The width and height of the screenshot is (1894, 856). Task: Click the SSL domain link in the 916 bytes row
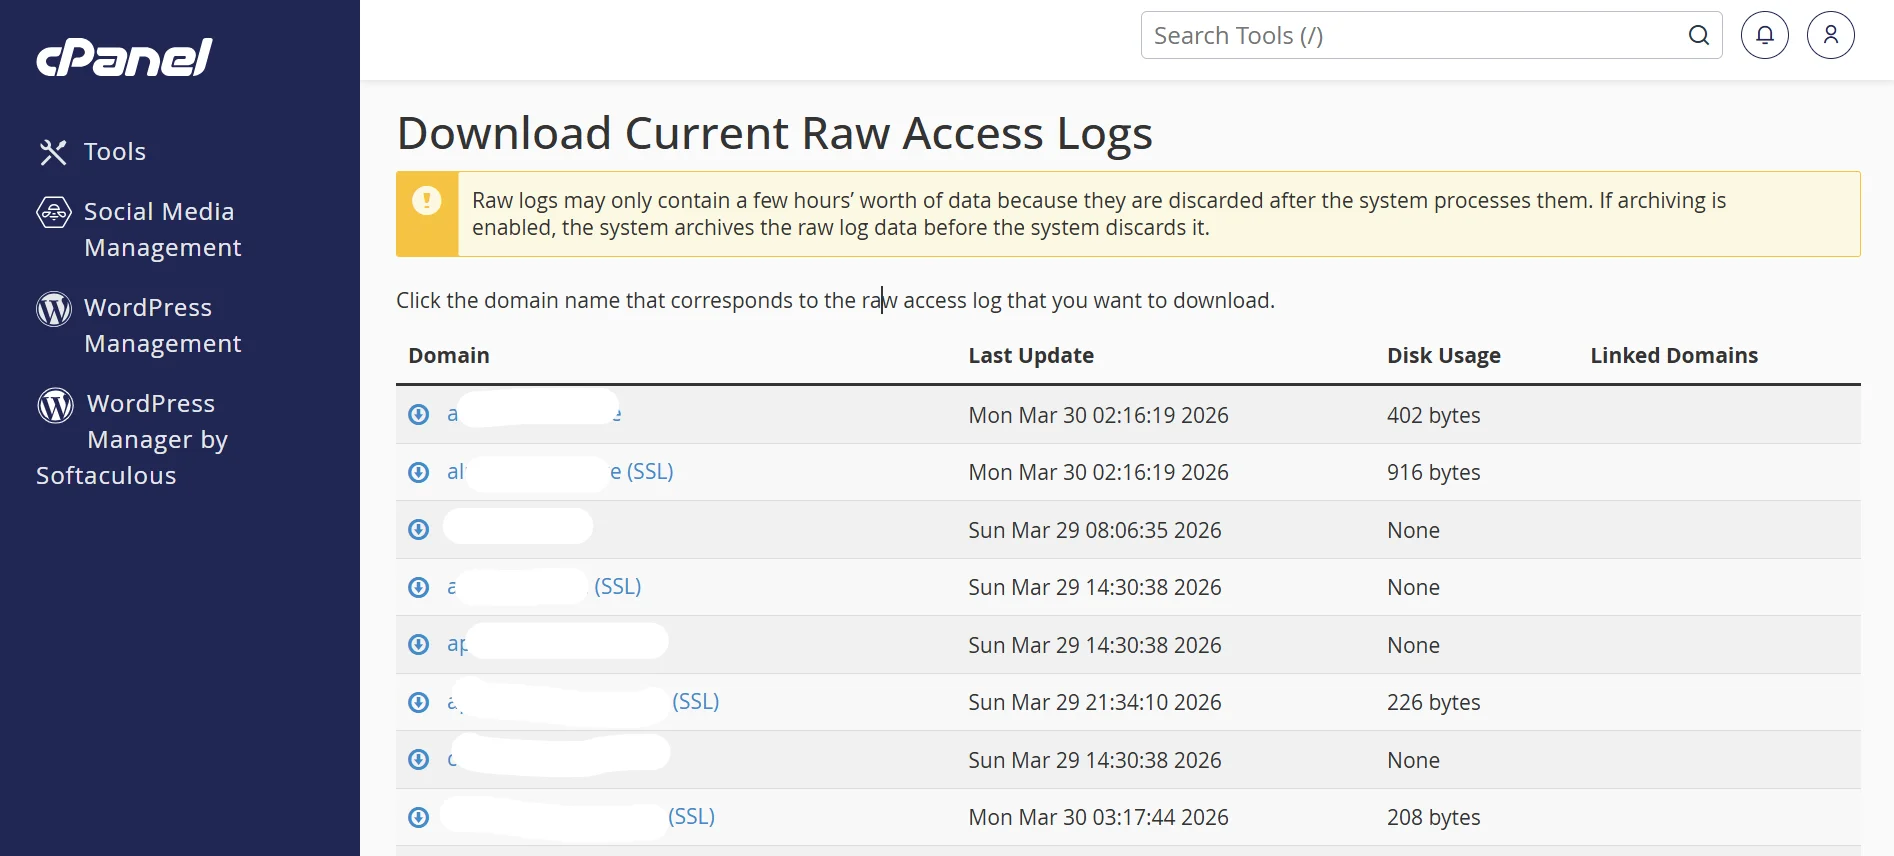click(560, 471)
